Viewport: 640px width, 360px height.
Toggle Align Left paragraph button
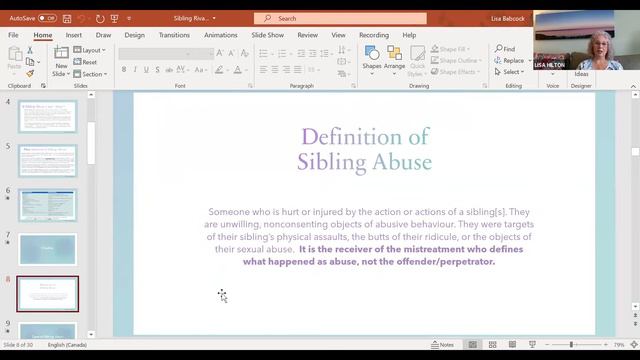(x=264, y=70)
